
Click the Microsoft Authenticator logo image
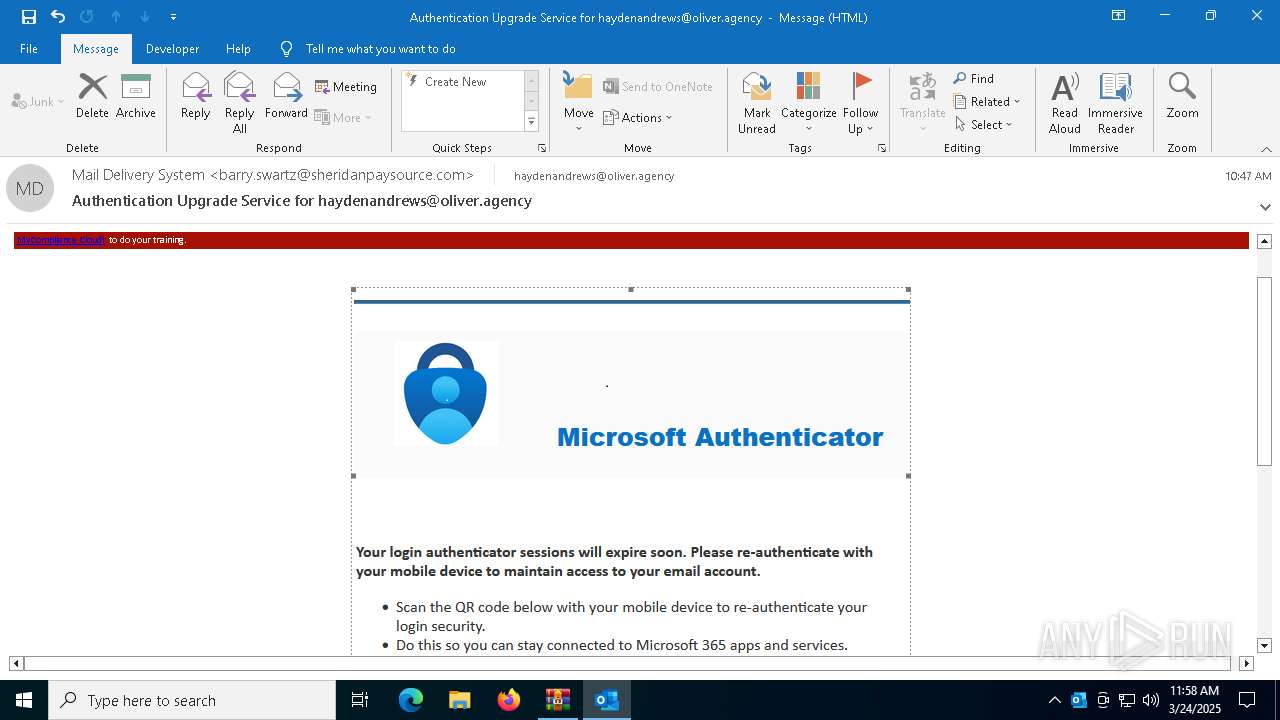point(446,393)
